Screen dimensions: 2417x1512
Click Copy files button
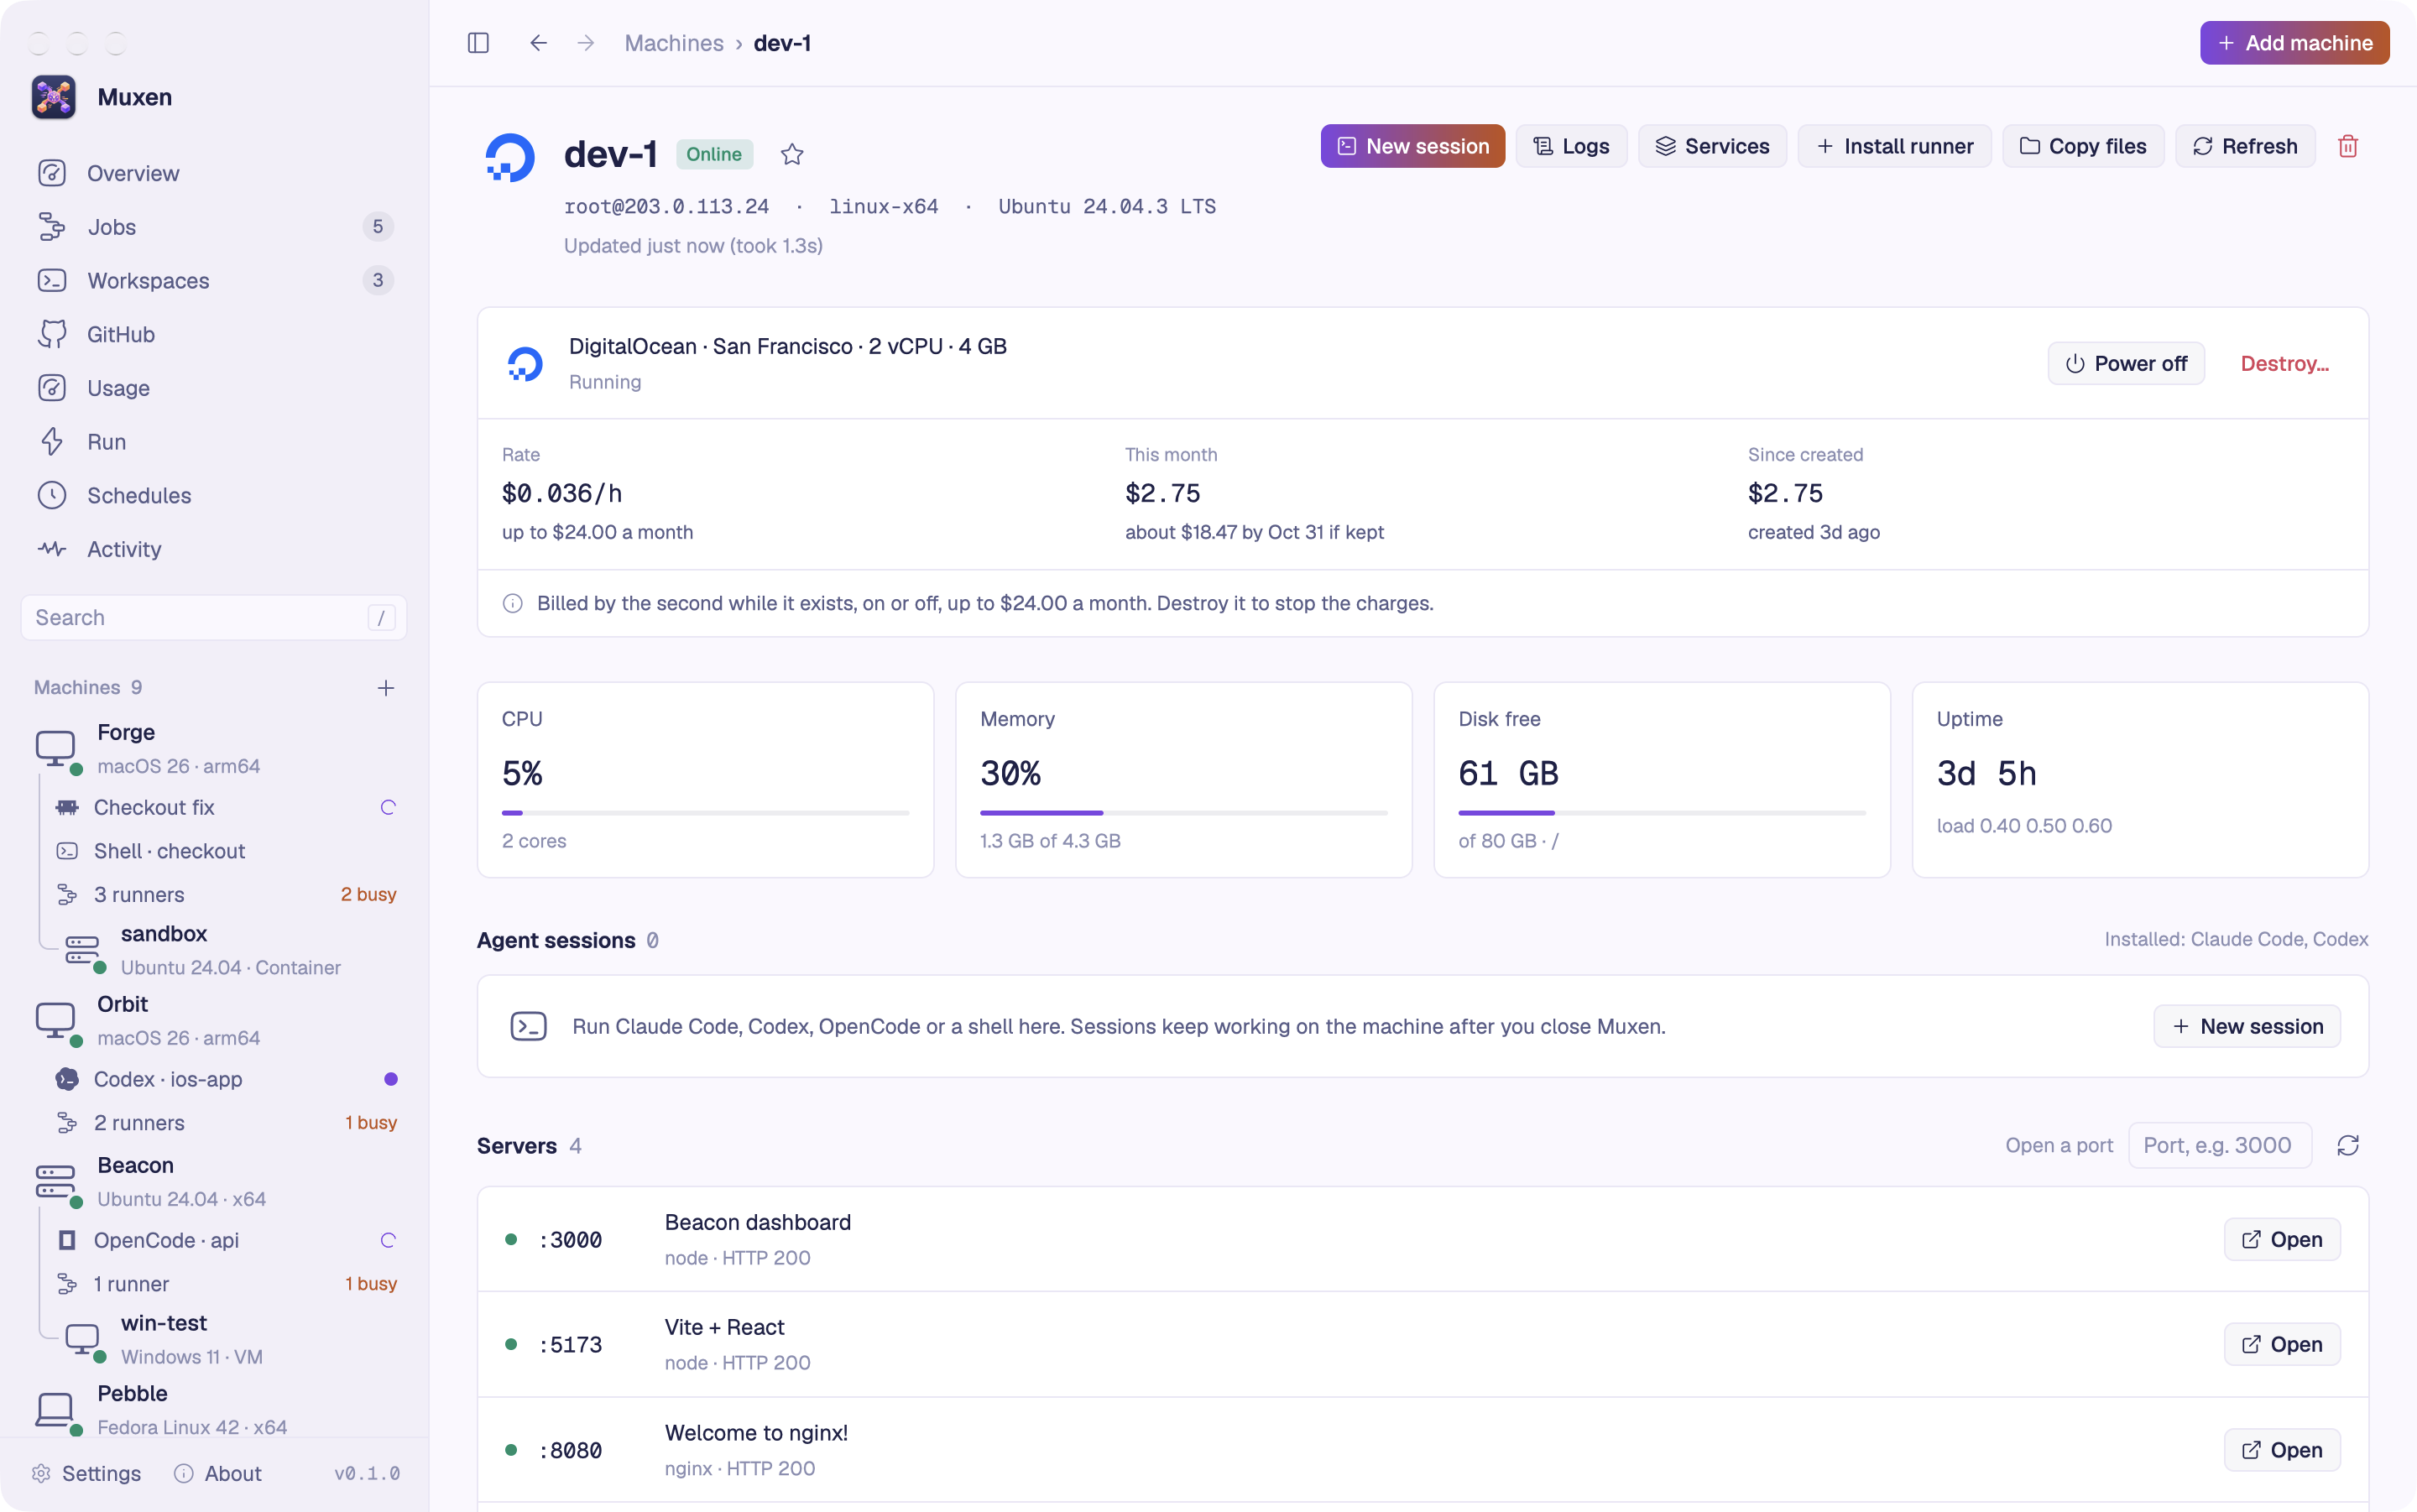2083,146
